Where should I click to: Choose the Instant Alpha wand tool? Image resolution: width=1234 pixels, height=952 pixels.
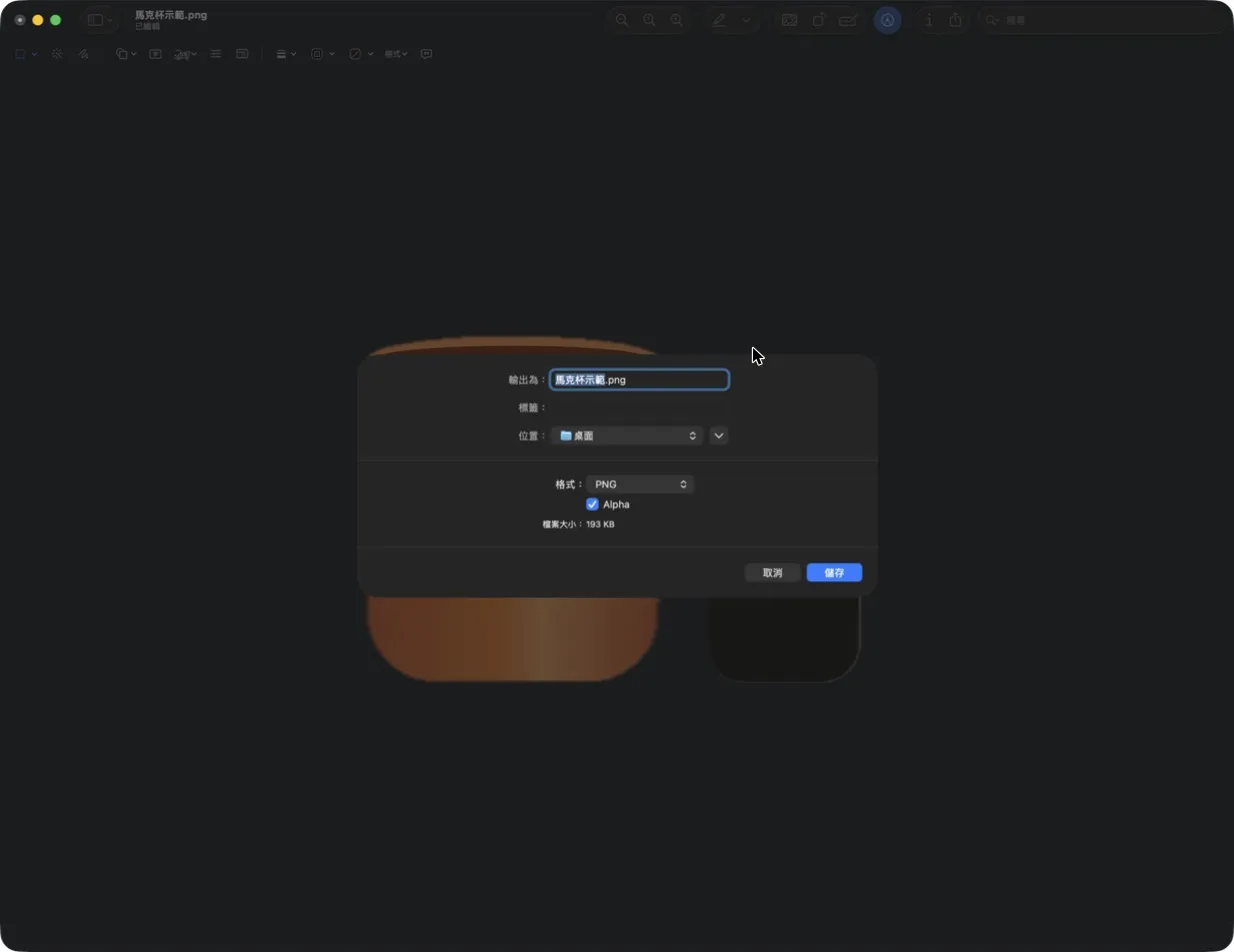click(57, 54)
